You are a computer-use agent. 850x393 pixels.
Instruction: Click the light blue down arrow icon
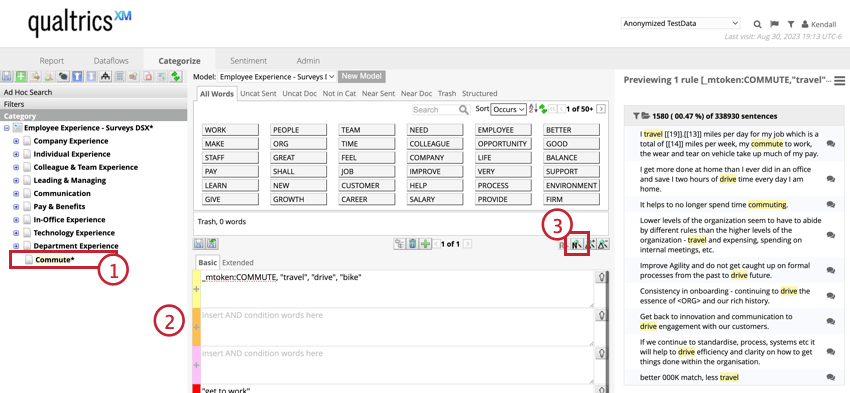pos(92,76)
